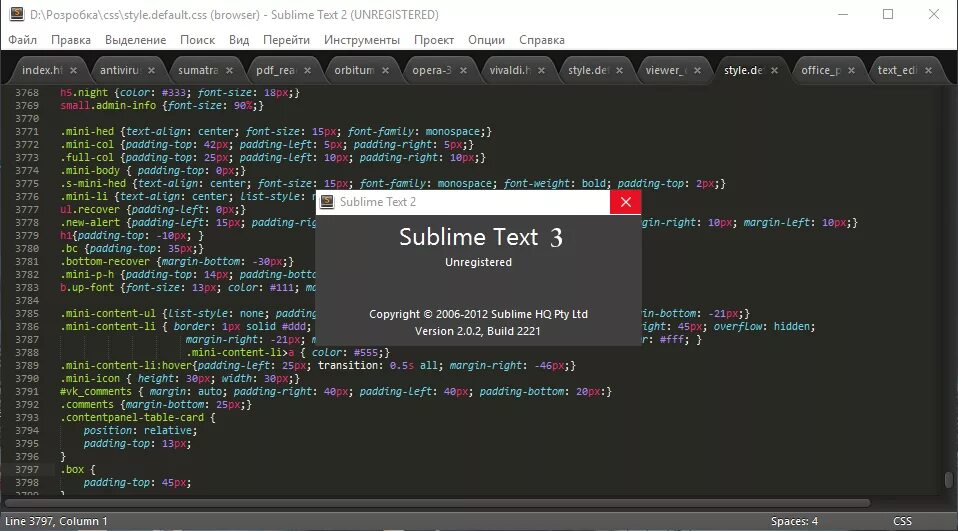
Task: Click the Unregistered label in About dialog
Action: [x=478, y=262]
